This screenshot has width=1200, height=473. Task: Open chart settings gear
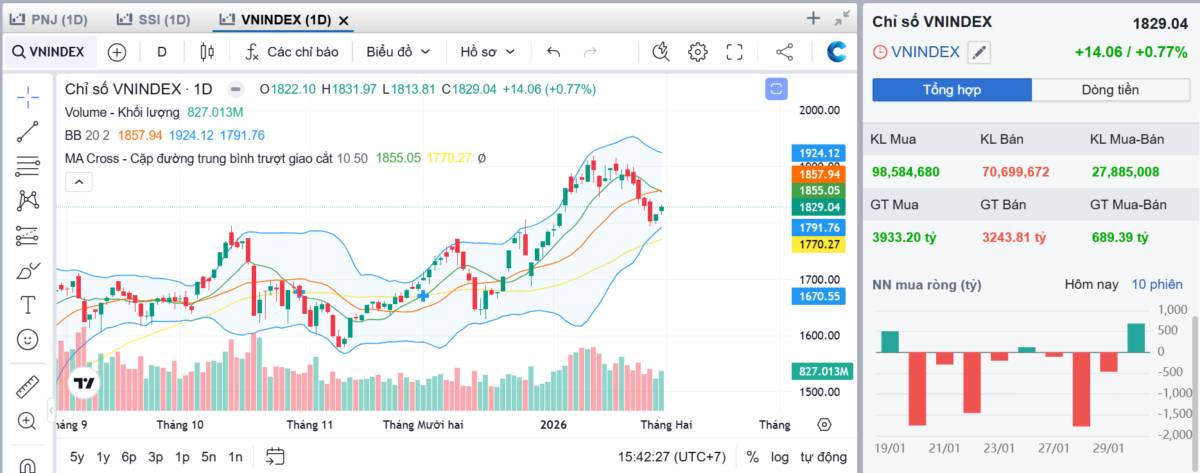[697, 52]
